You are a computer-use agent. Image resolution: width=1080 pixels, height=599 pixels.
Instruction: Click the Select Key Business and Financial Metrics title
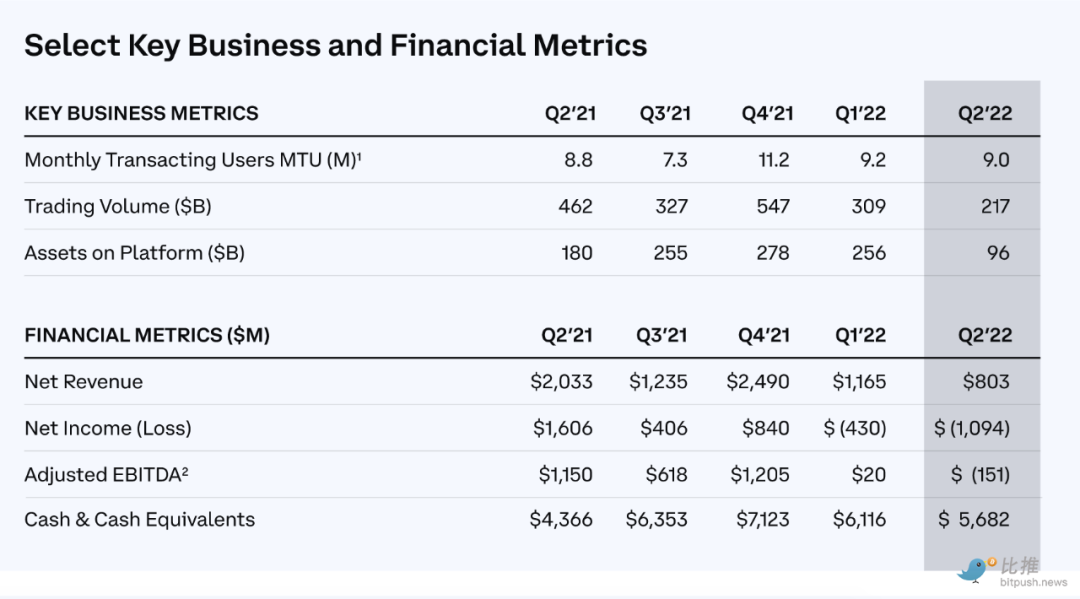[335, 45]
